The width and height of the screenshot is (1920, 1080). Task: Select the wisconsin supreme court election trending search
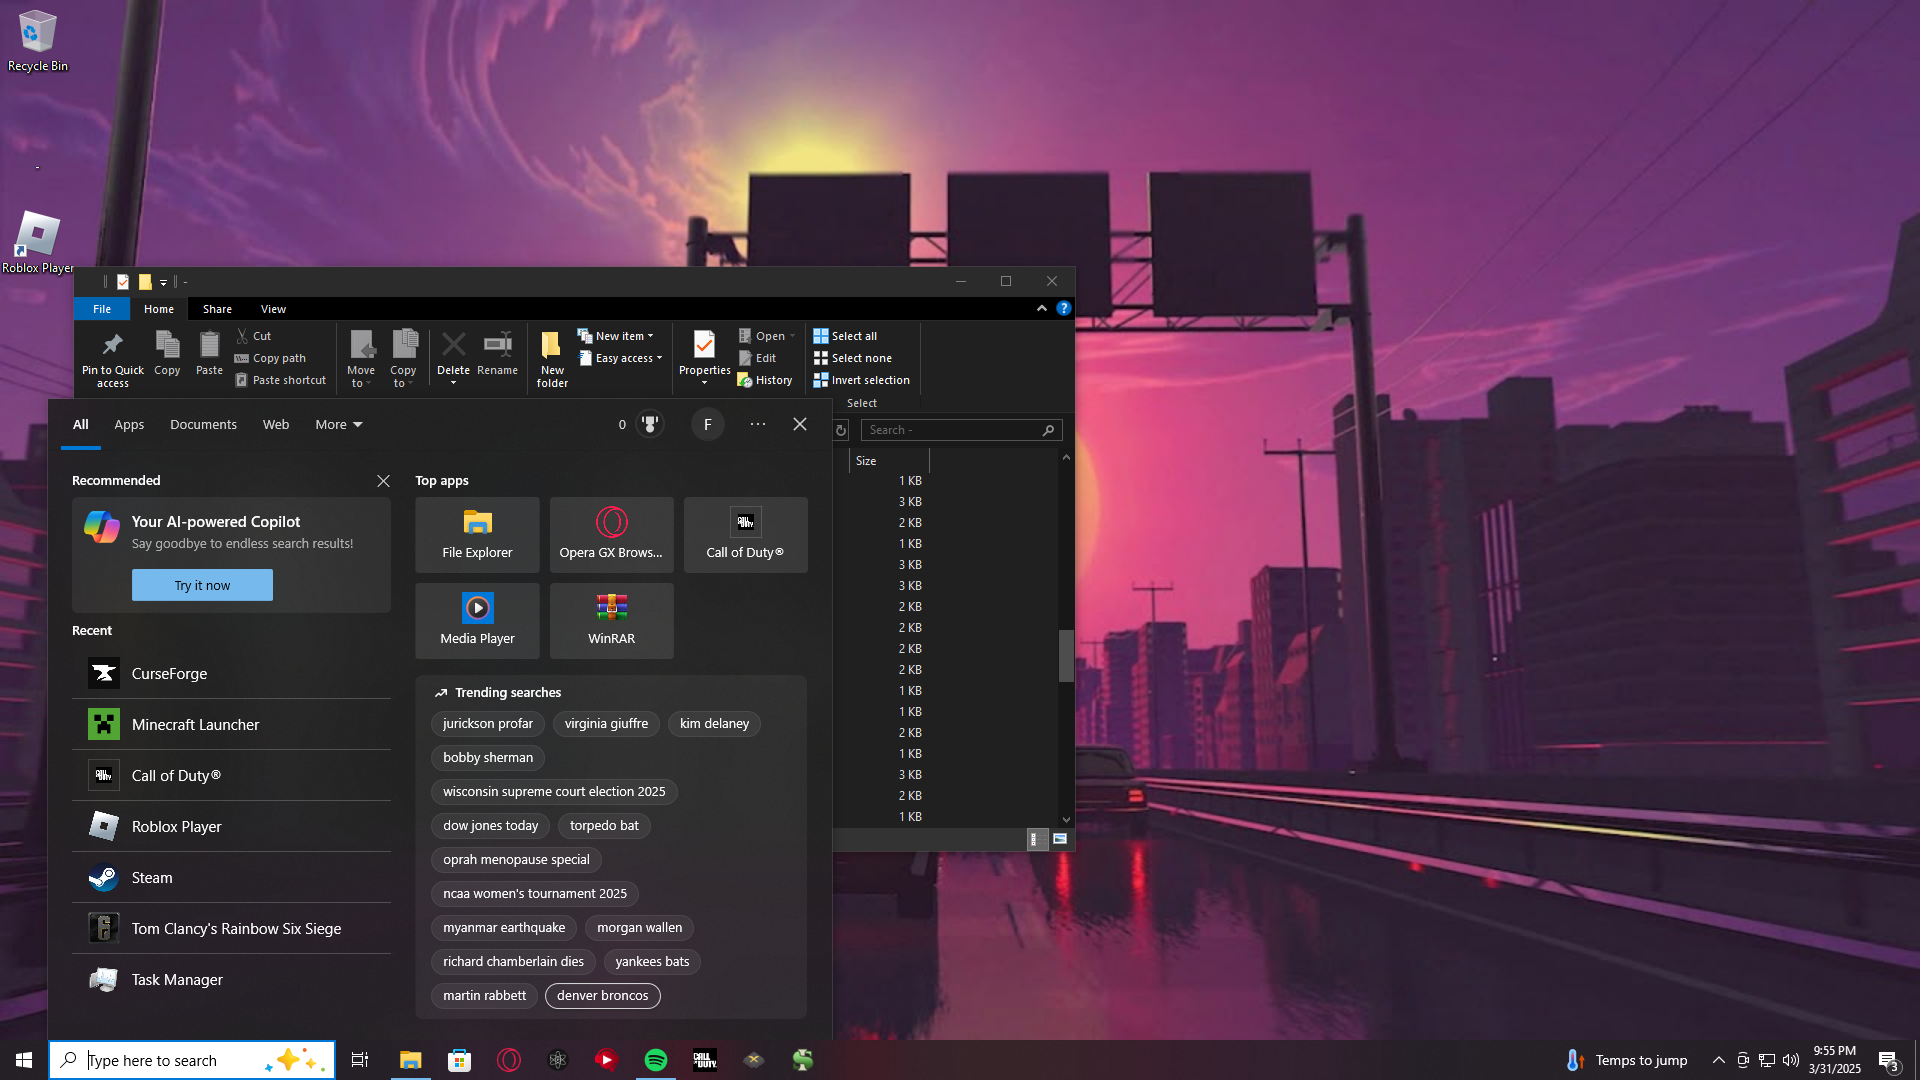(x=554, y=792)
